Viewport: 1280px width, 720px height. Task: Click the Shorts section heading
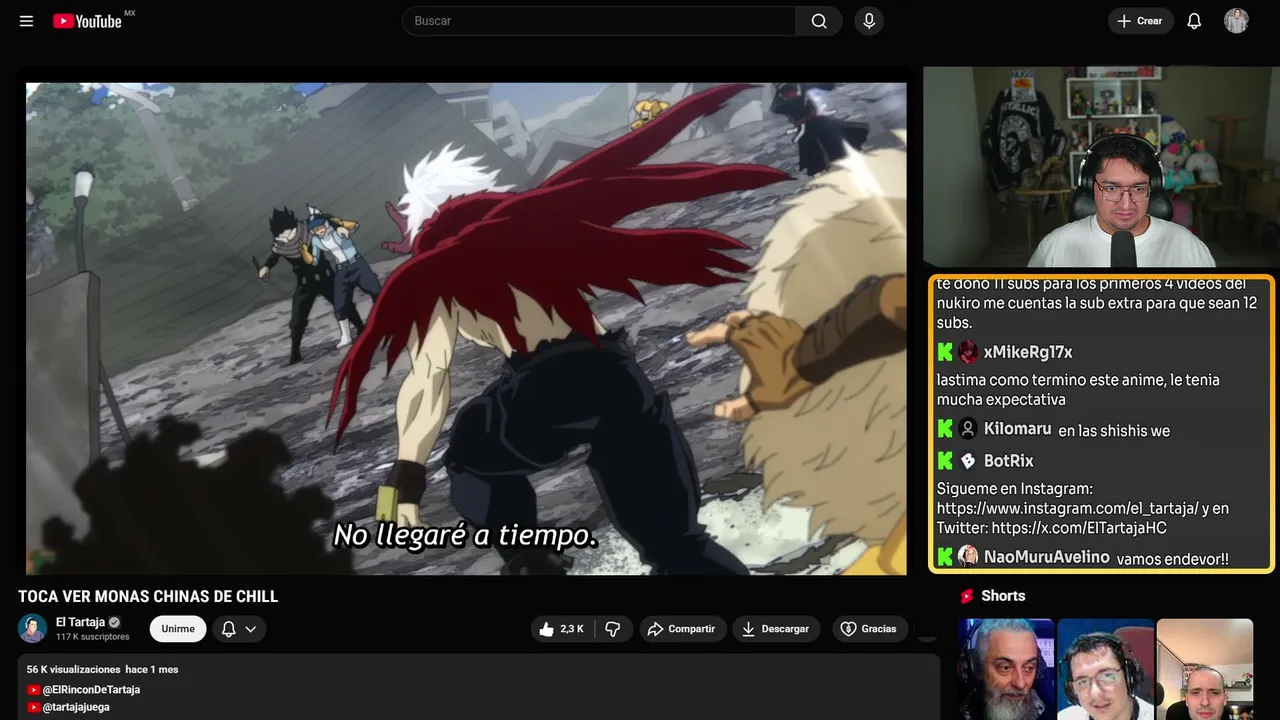pos(1003,596)
